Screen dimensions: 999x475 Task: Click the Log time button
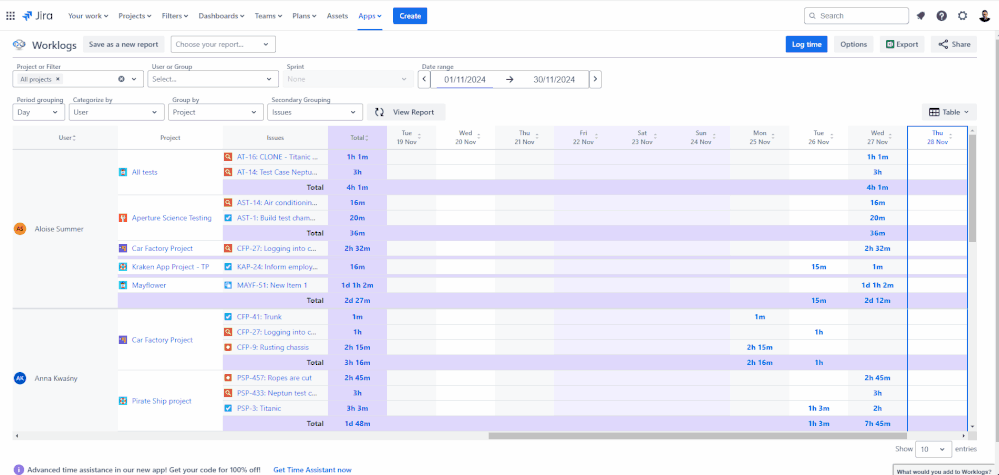tap(806, 44)
